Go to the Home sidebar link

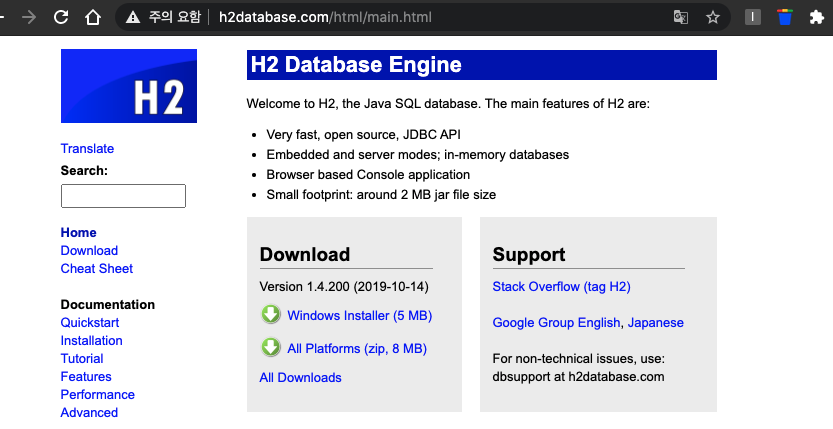point(79,233)
